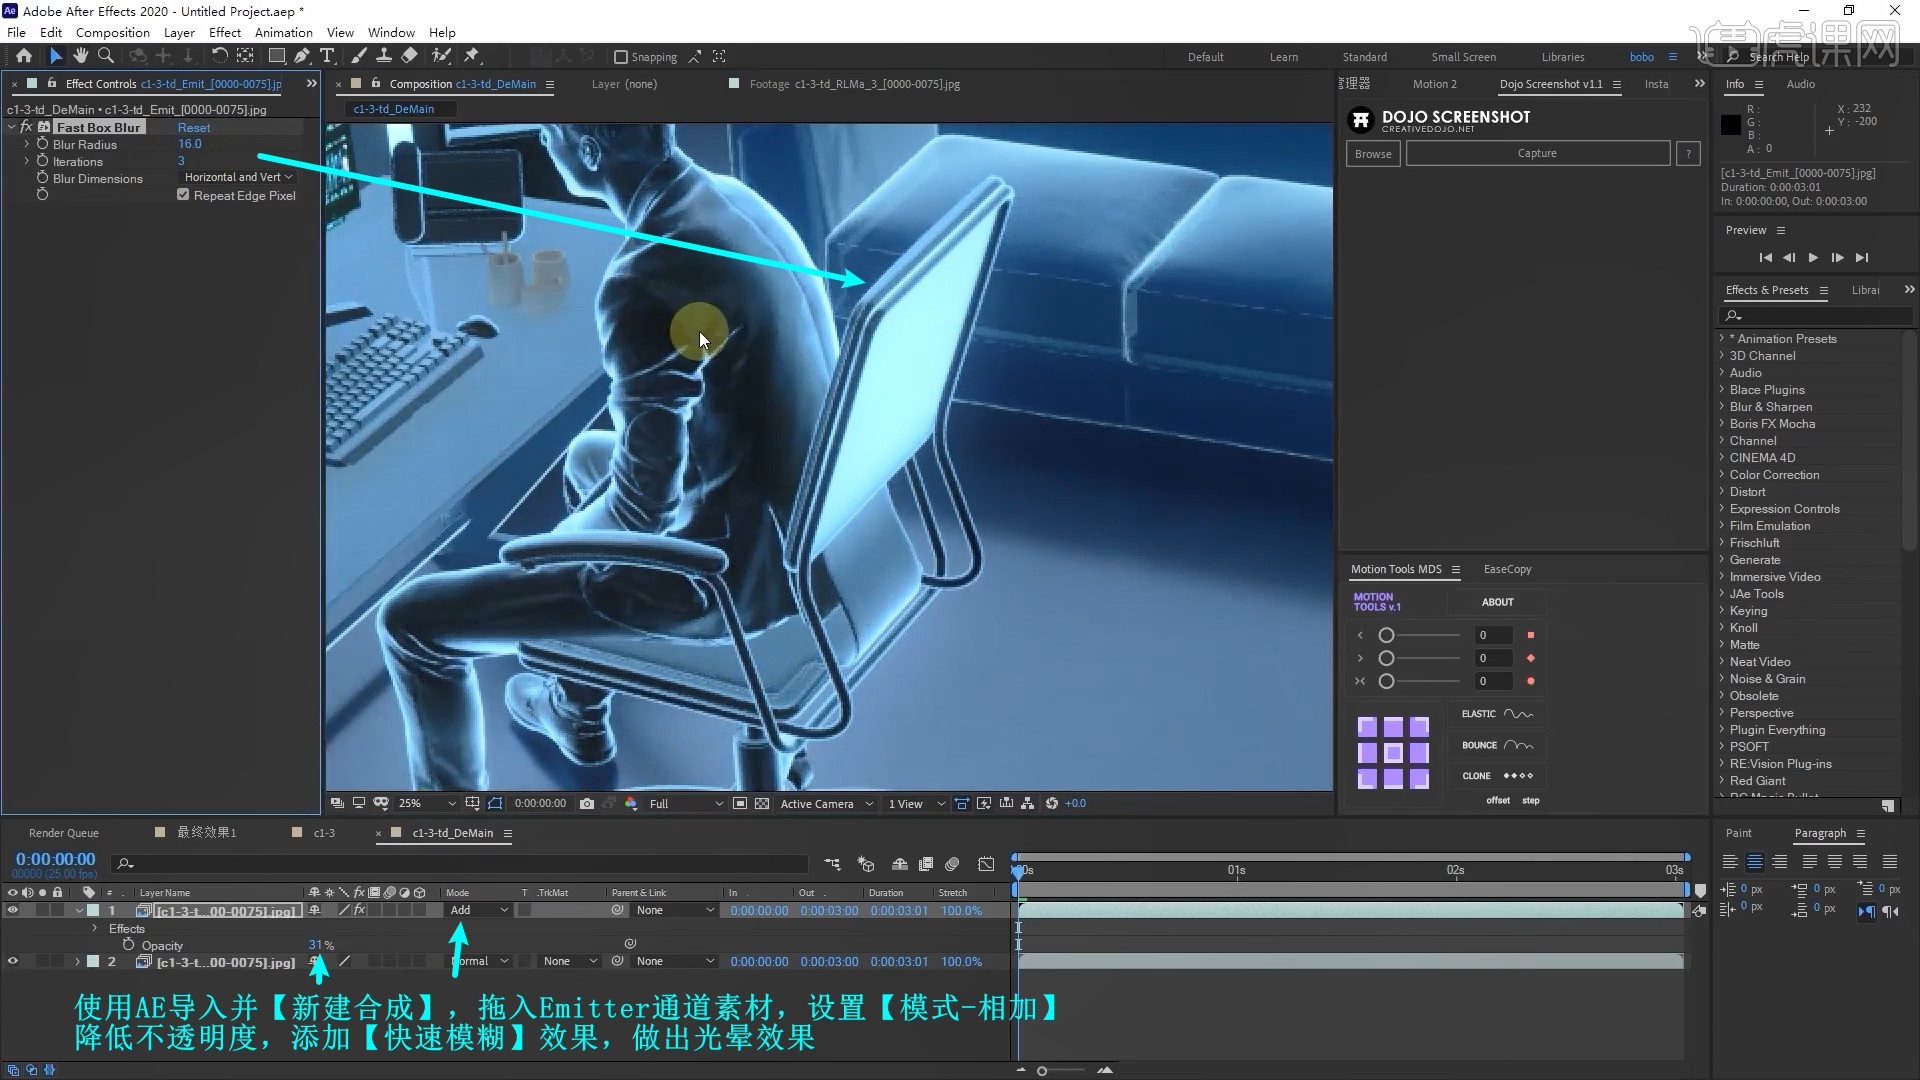Select the Pen tool

(x=302, y=56)
